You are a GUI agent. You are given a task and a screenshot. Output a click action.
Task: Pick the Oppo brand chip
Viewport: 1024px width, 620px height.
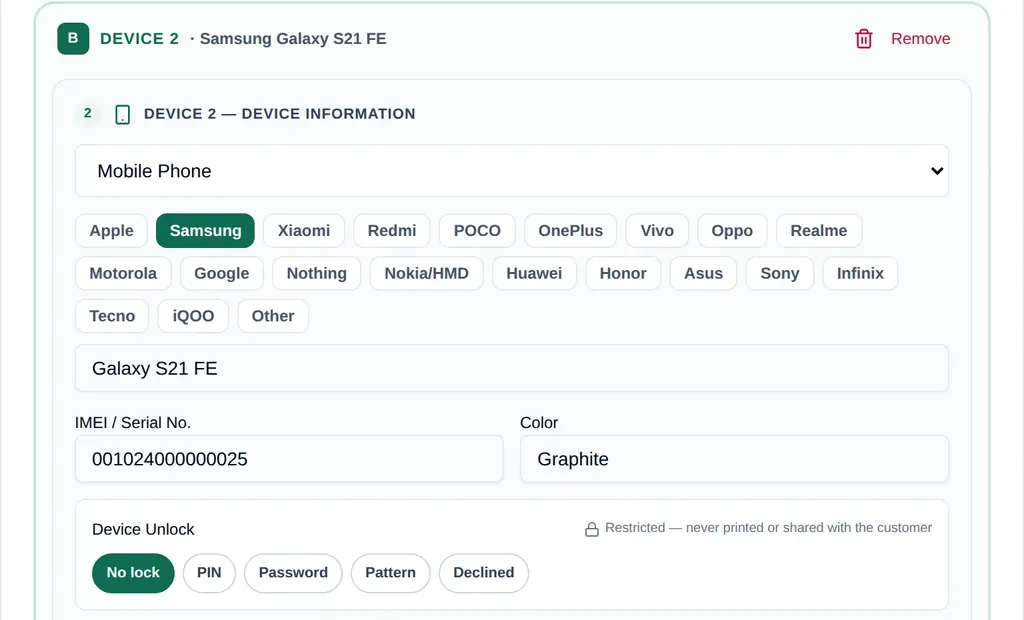[x=732, y=231]
